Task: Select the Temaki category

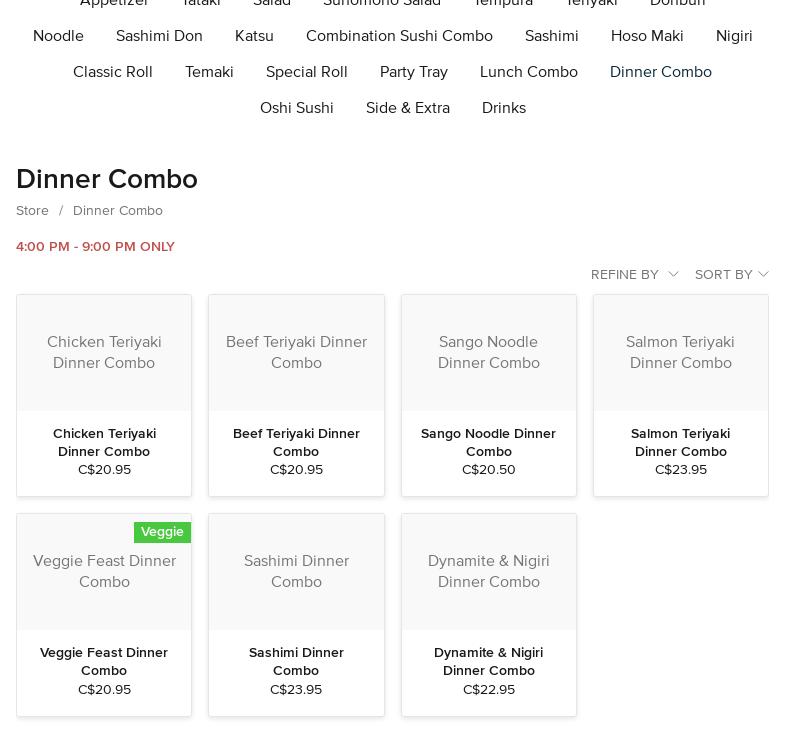Action: click(209, 72)
